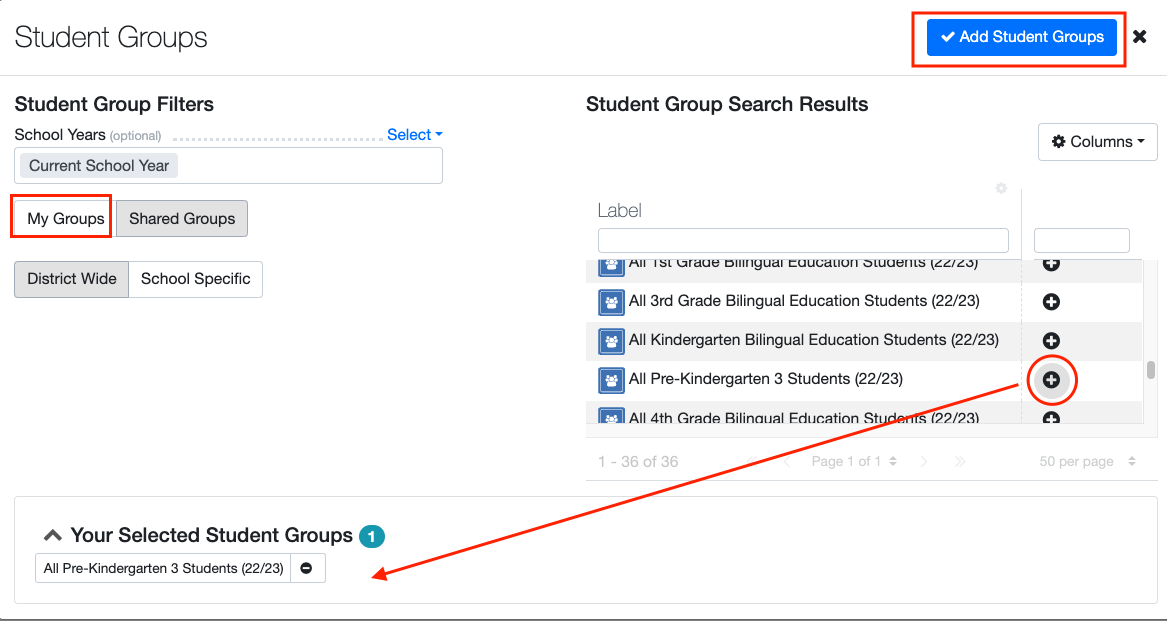Image resolution: width=1167 pixels, height=621 pixels.
Task: Add the 3rd Grade Bilingual Education group
Action: [1051, 301]
